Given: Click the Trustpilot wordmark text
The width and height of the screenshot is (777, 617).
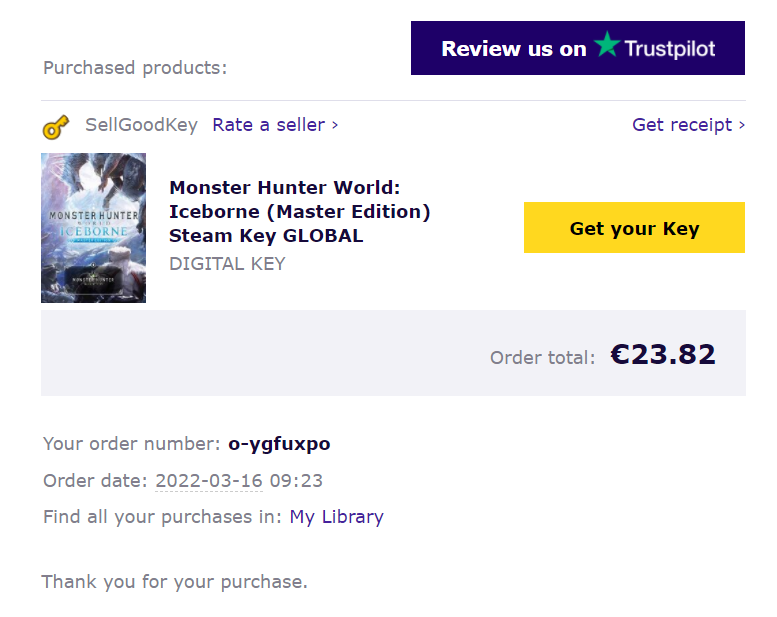Looking at the screenshot, I should coord(670,48).
